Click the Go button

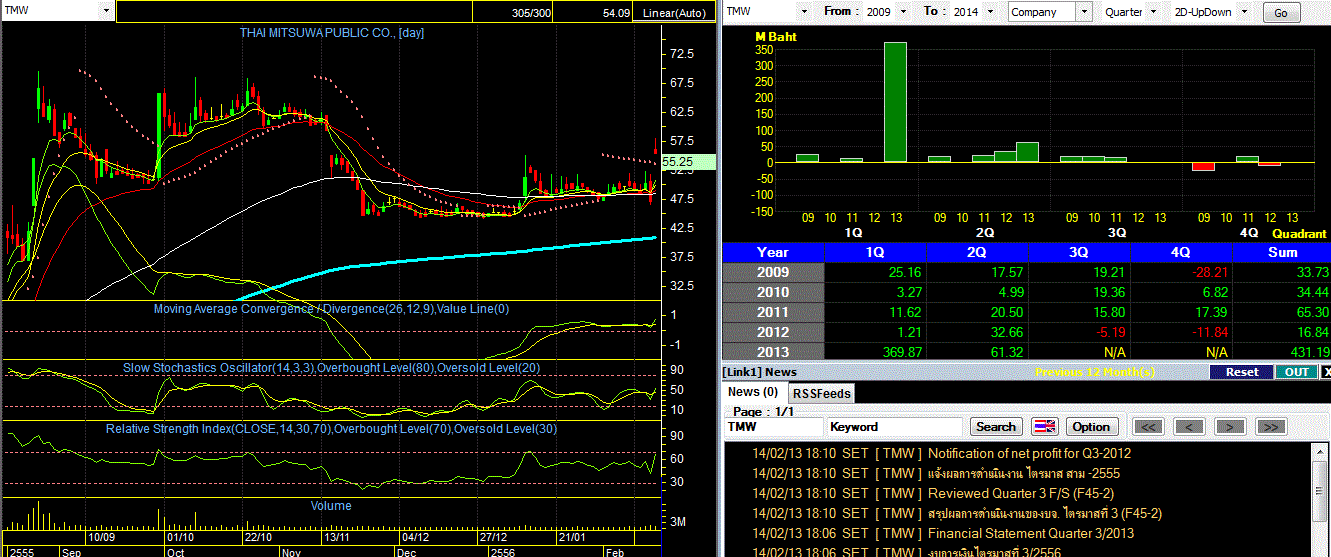1281,13
